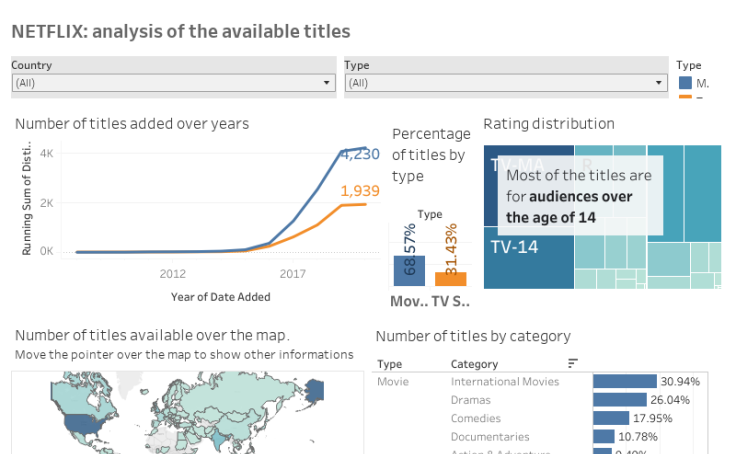Image resolution: width=736 pixels, height=454 pixels.
Task: Click 'Number of titles by category' title
Action: (473, 336)
